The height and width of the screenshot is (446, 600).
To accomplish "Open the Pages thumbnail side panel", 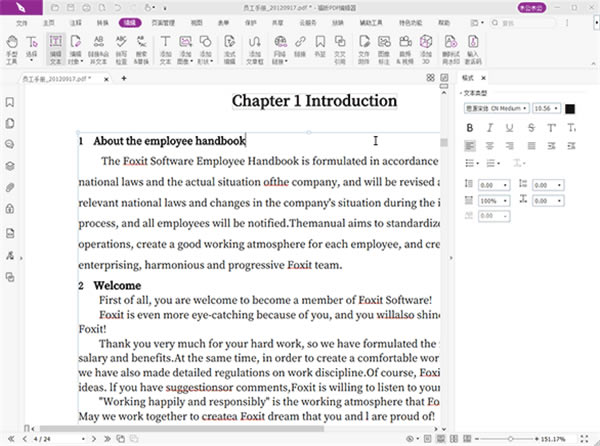I will [10, 124].
